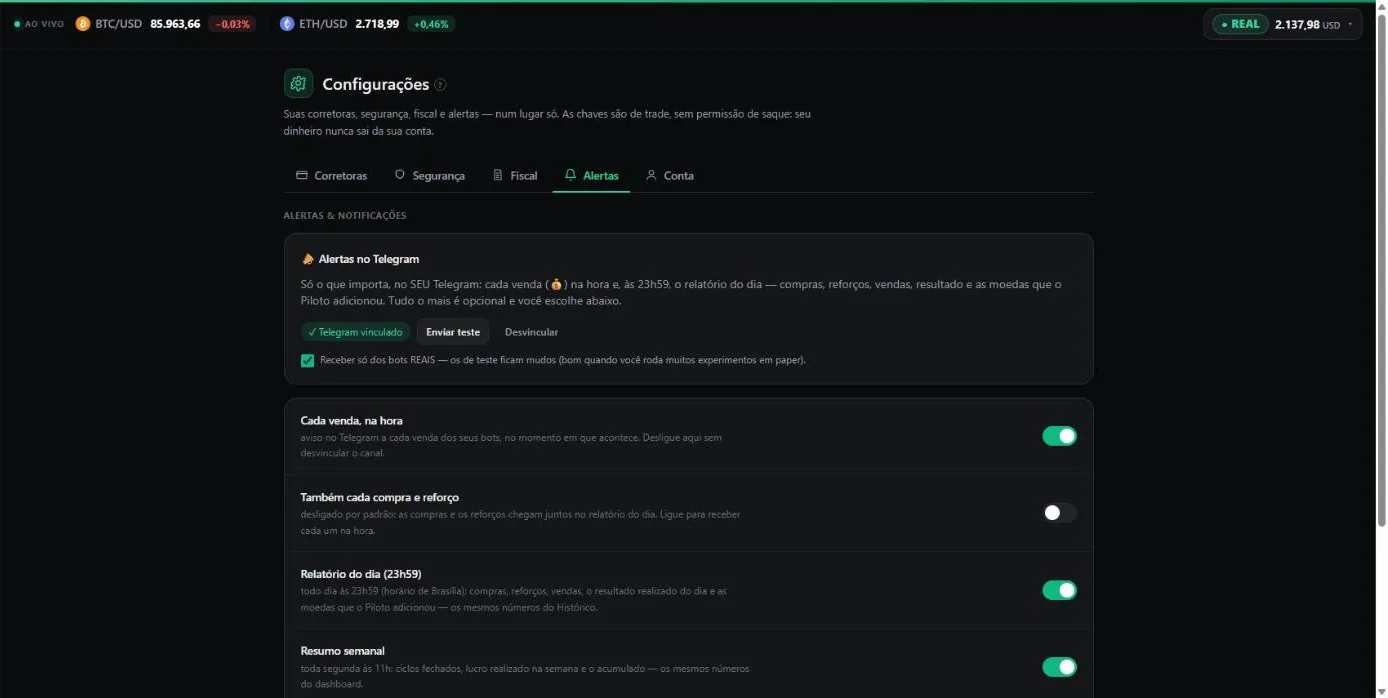This screenshot has height=698, width=1388.
Task: Click the Bitcoin coin icon
Action: click(x=83, y=23)
